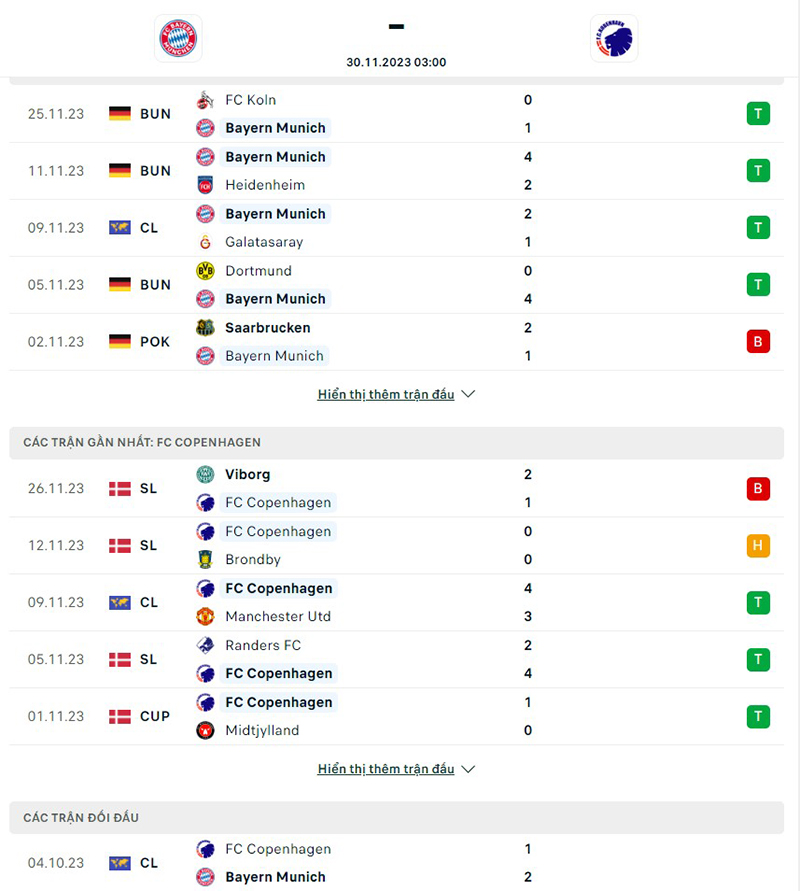Click the FC Copenhagen crest at top
Image resolution: width=800 pixels, height=891 pixels.
[613, 38]
